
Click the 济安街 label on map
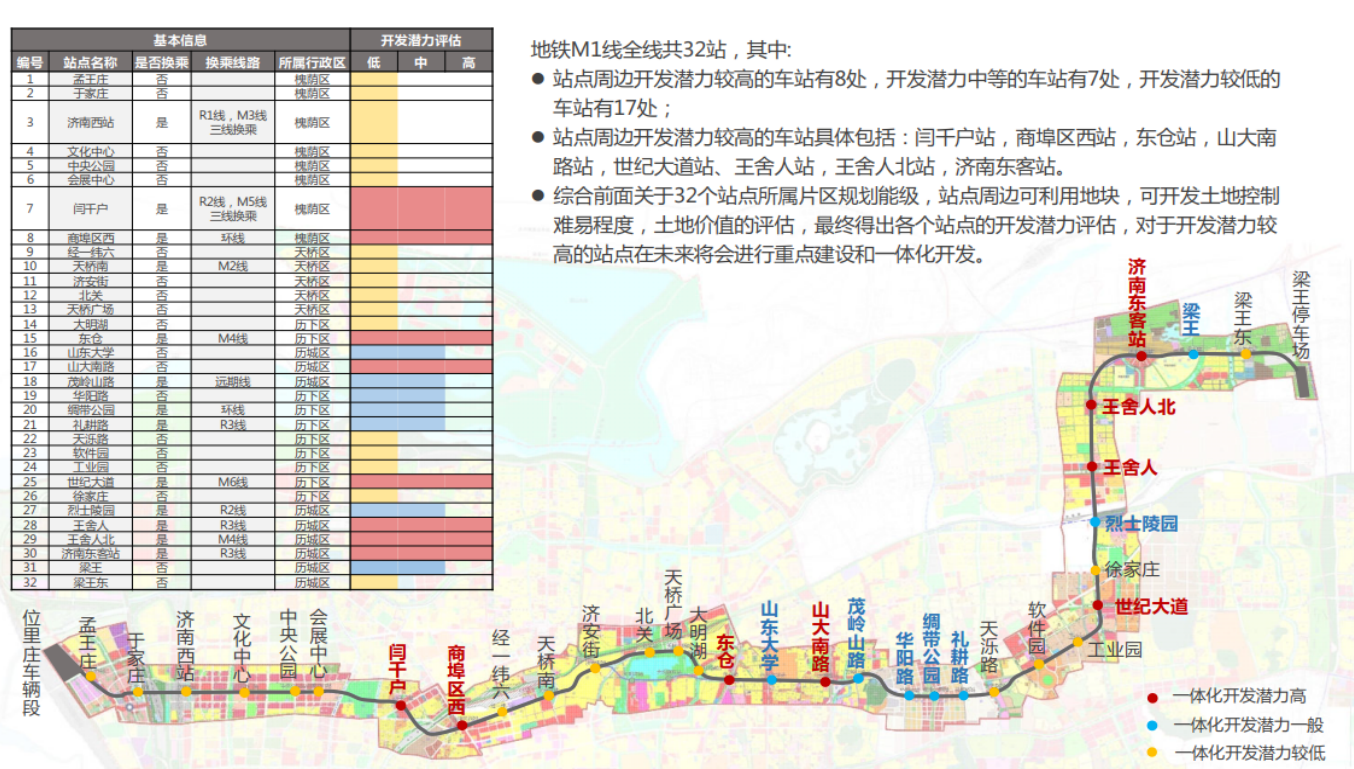tap(591, 631)
